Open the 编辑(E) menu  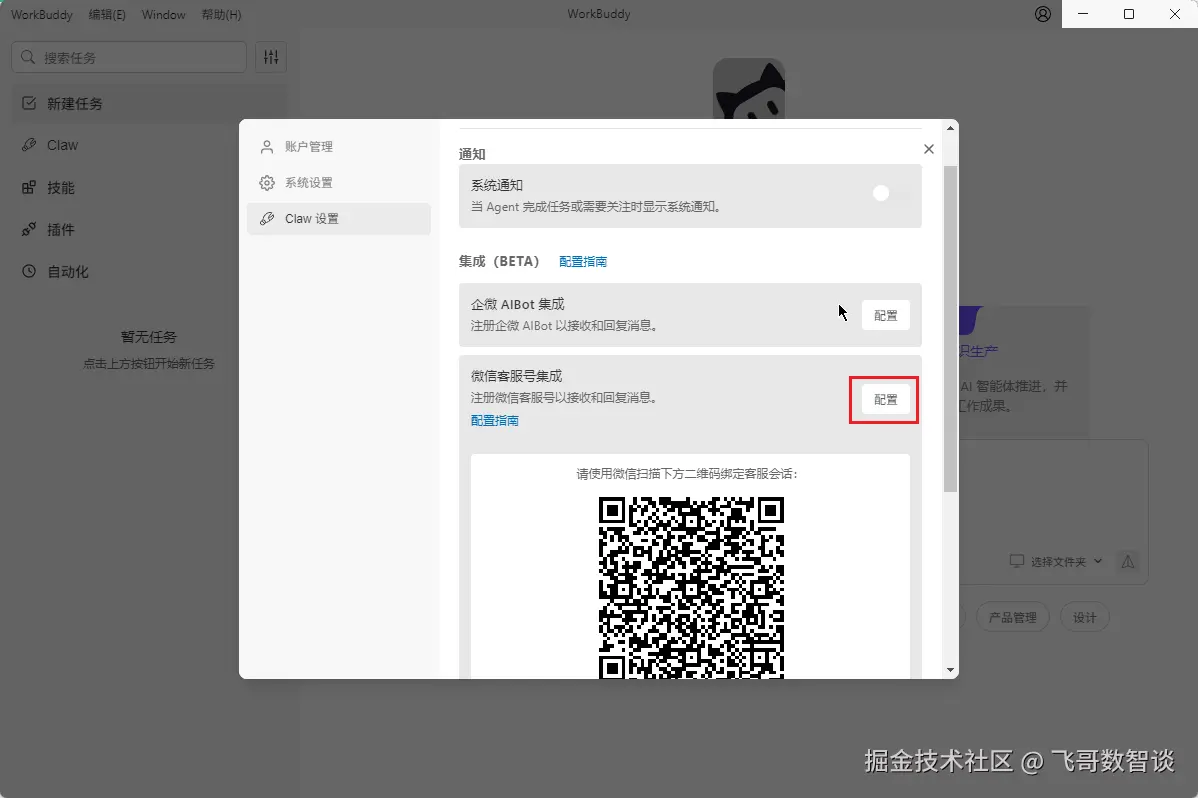pos(107,15)
